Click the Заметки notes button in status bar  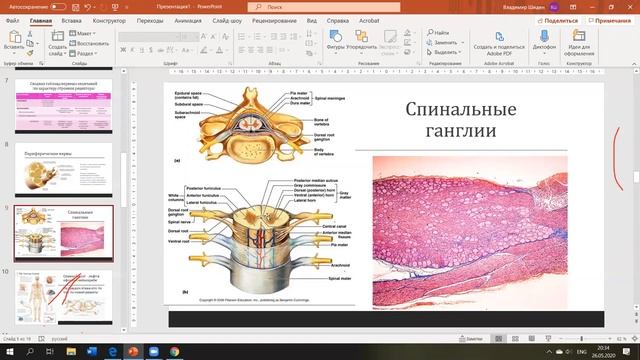click(x=471, y=339)
